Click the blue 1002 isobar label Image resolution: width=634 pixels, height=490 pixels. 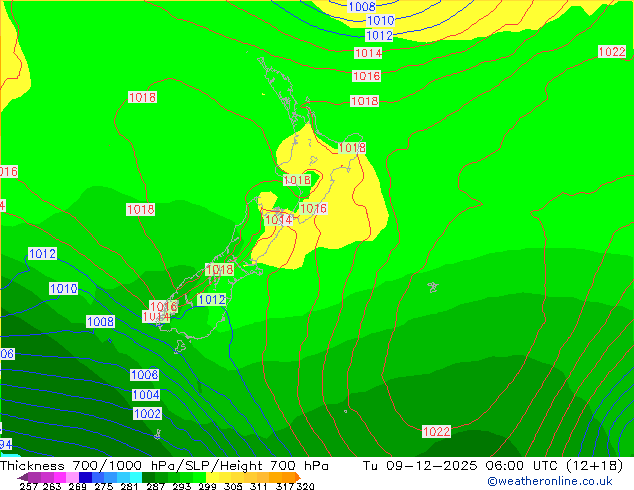(147, 414)
